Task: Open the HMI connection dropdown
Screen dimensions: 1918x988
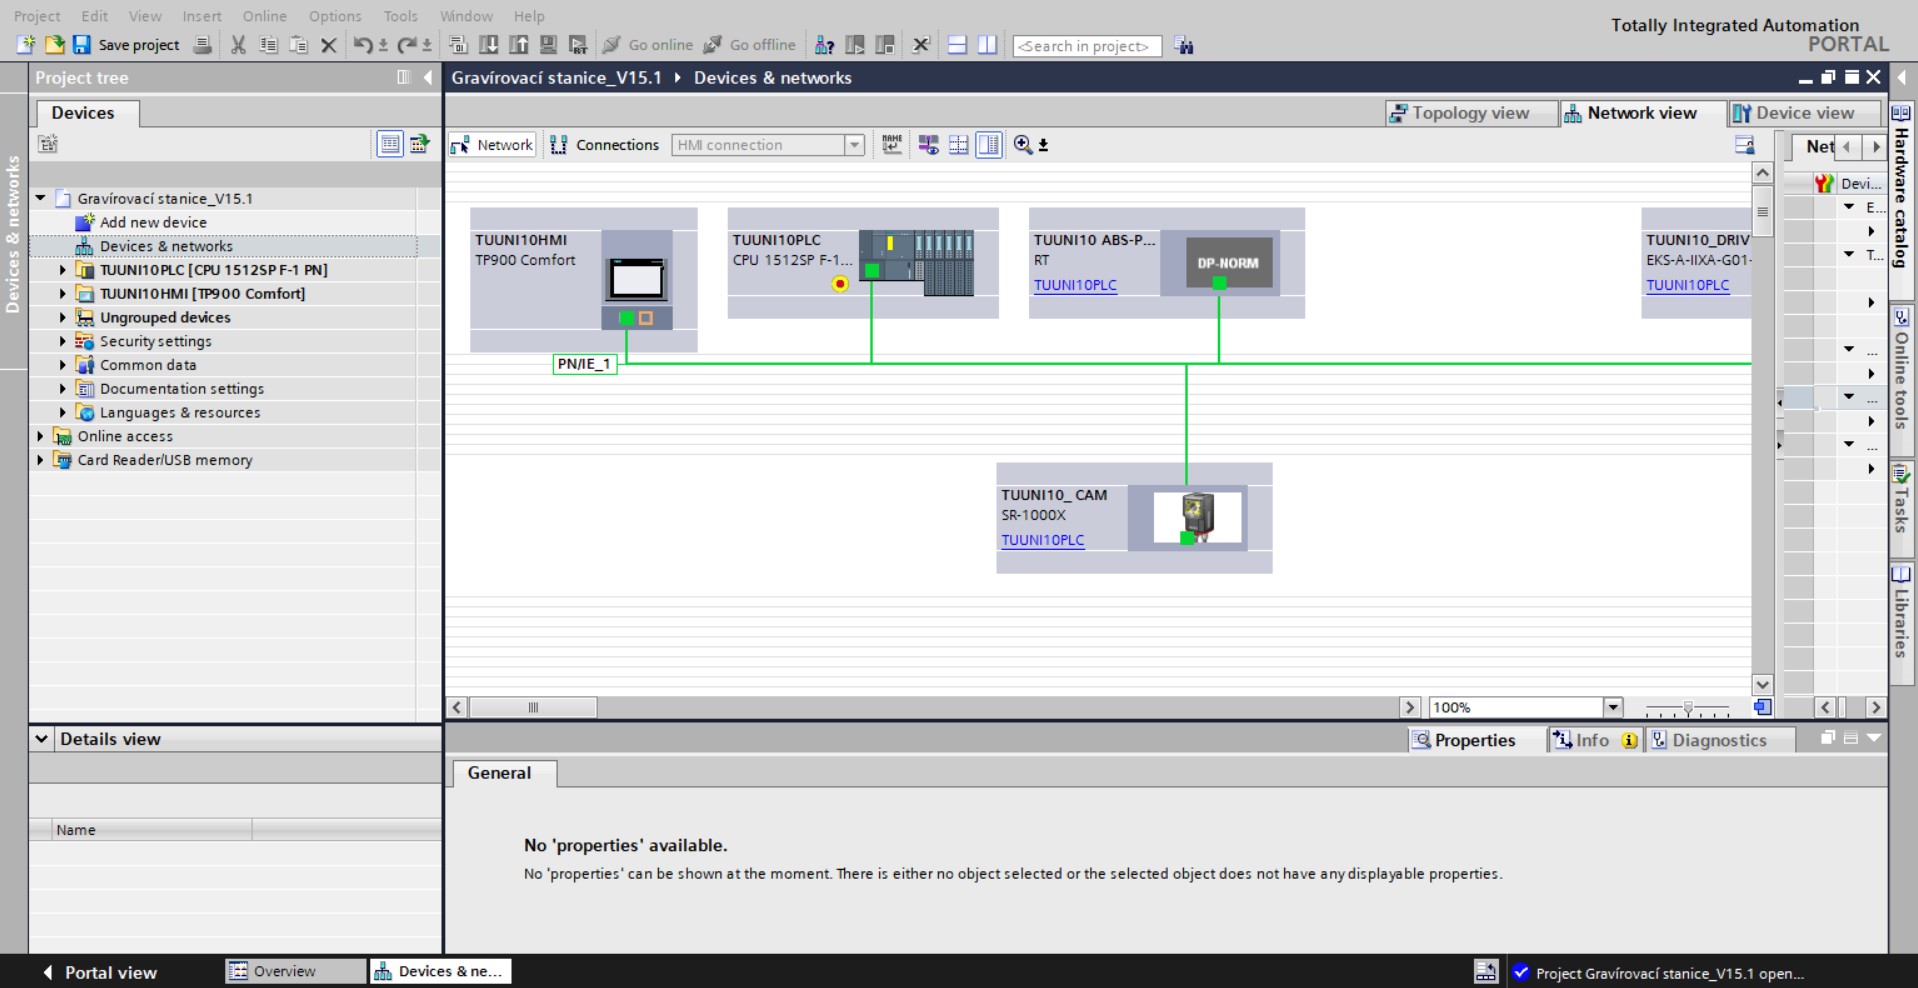Action: tap(854, 145)
